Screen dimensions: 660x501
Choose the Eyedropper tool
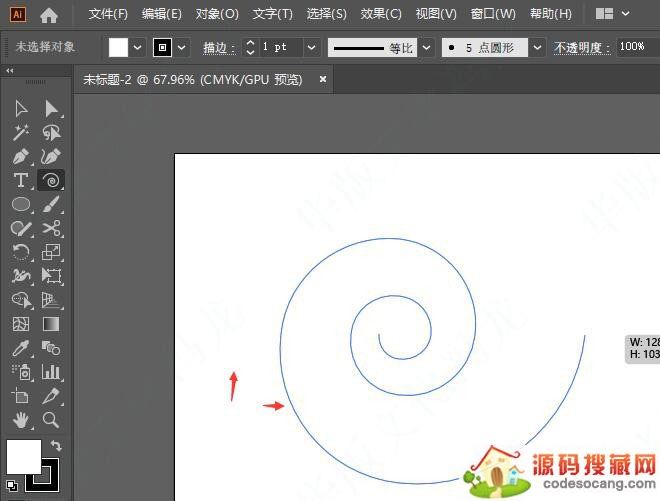20,348
